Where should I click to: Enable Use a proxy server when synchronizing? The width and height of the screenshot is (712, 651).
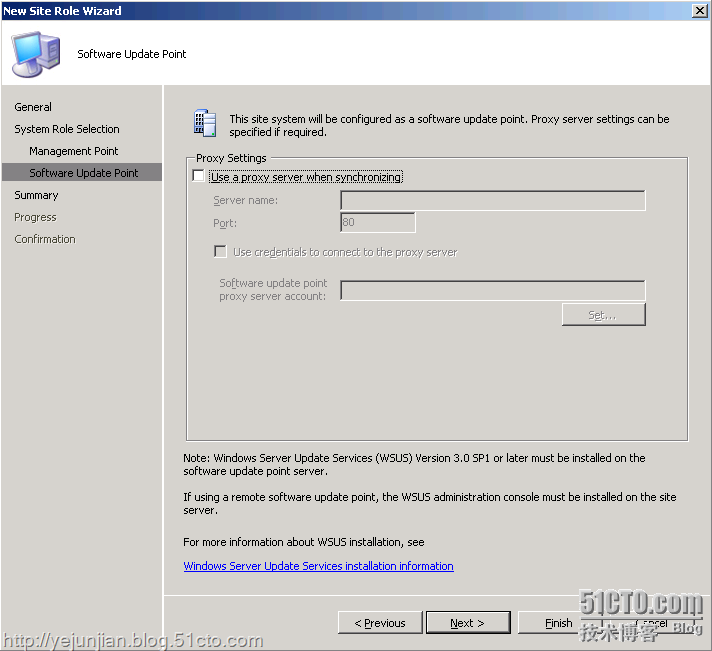pos(198,176)
